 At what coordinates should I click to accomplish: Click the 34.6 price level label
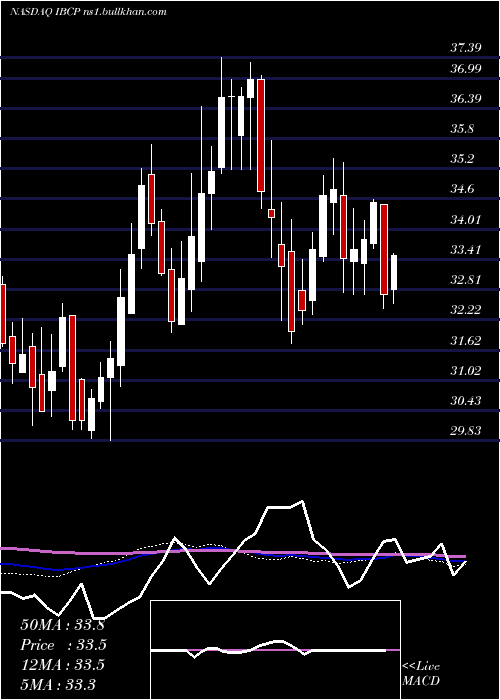[462, 189]
